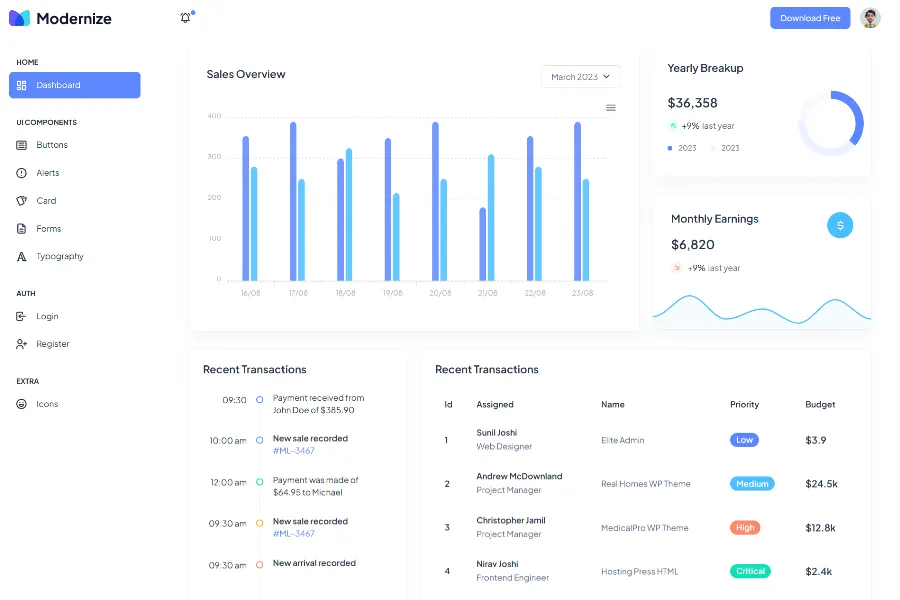Select the Card sidebar icon
The image size is (900, 600).
point(22,201)
